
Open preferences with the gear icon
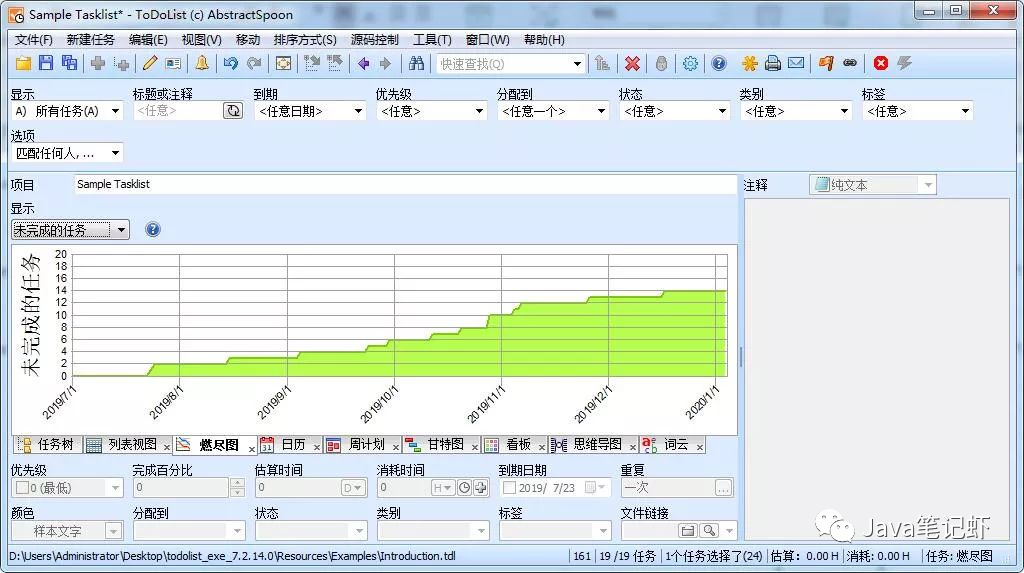coord(690,63)
